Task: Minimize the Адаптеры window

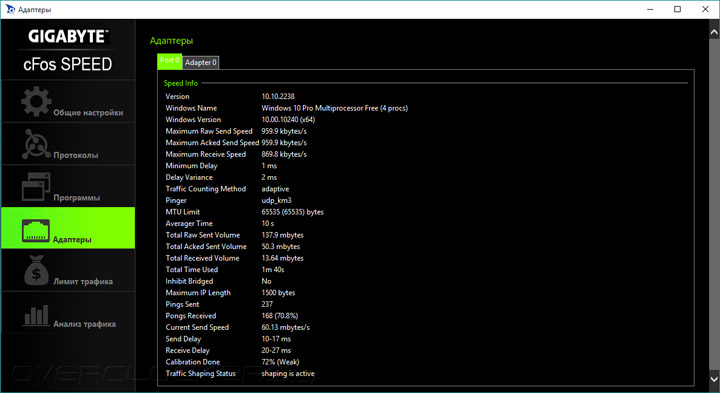Action: point(650,9)
